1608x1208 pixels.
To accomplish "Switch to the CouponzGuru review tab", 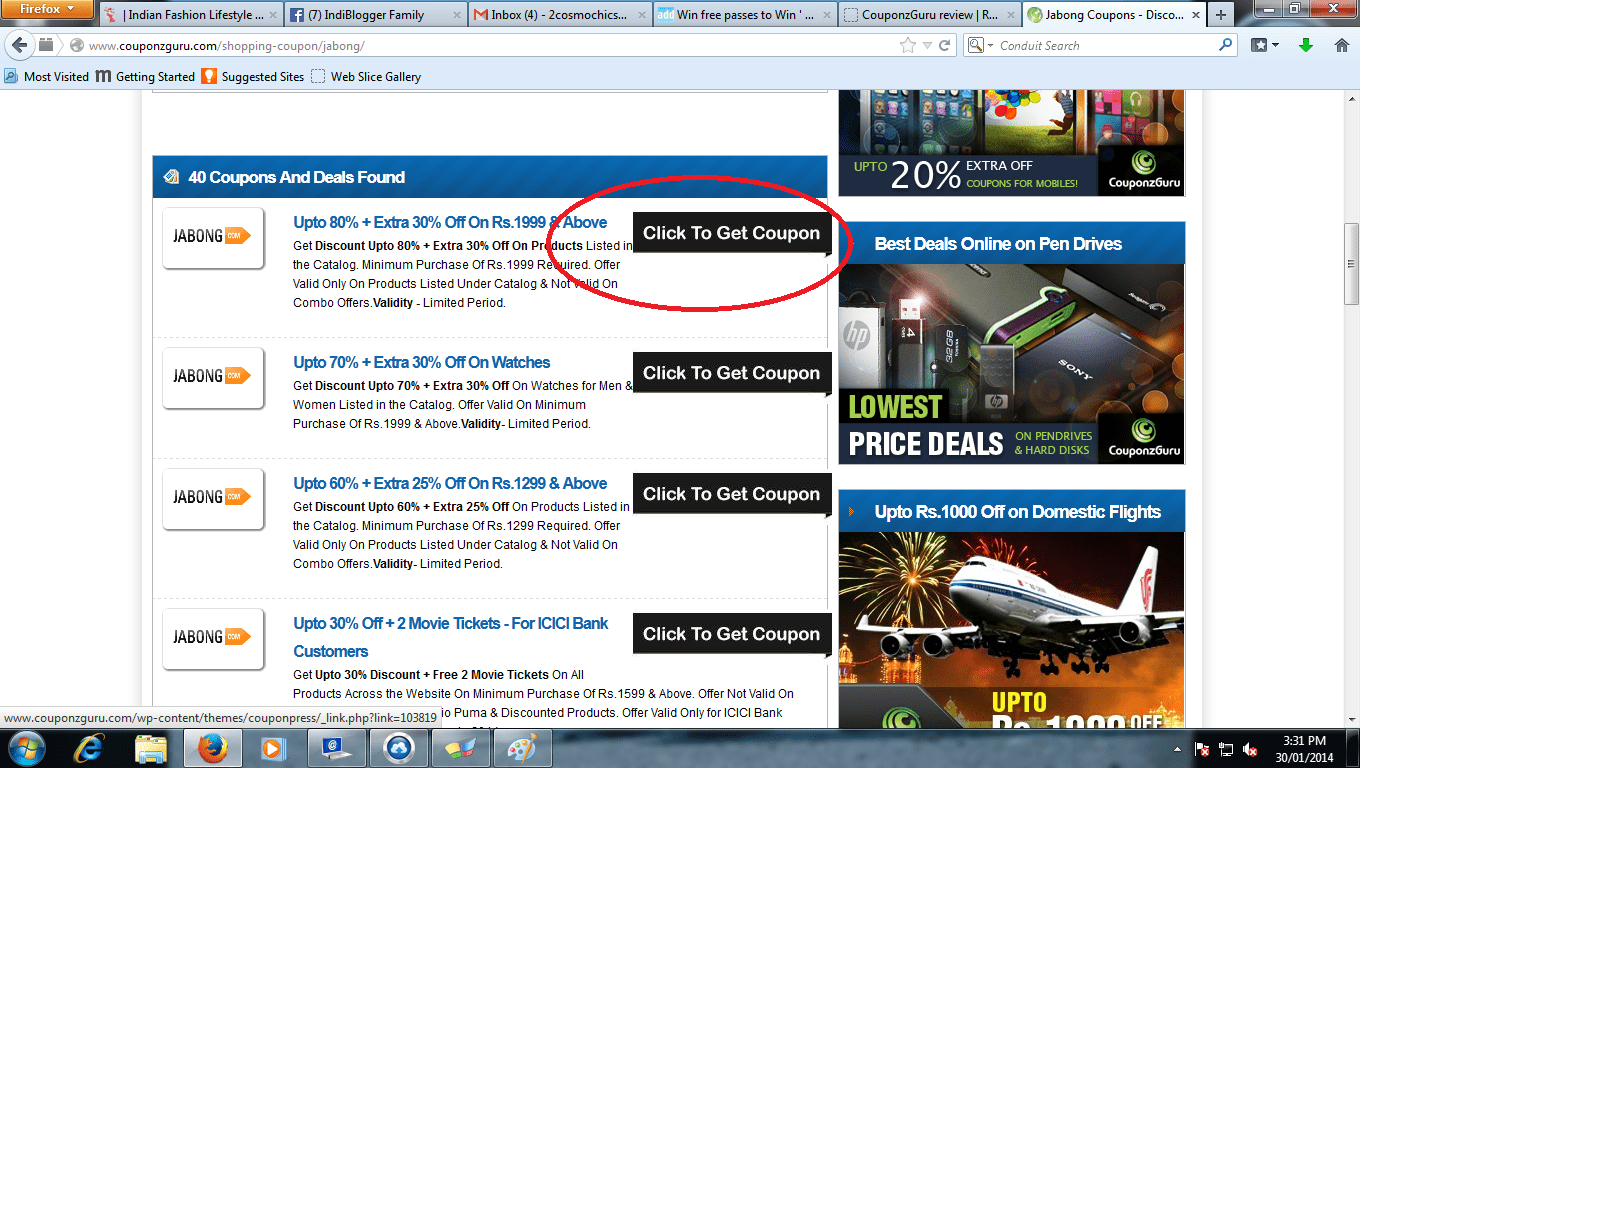I will [x=928, y=15].
